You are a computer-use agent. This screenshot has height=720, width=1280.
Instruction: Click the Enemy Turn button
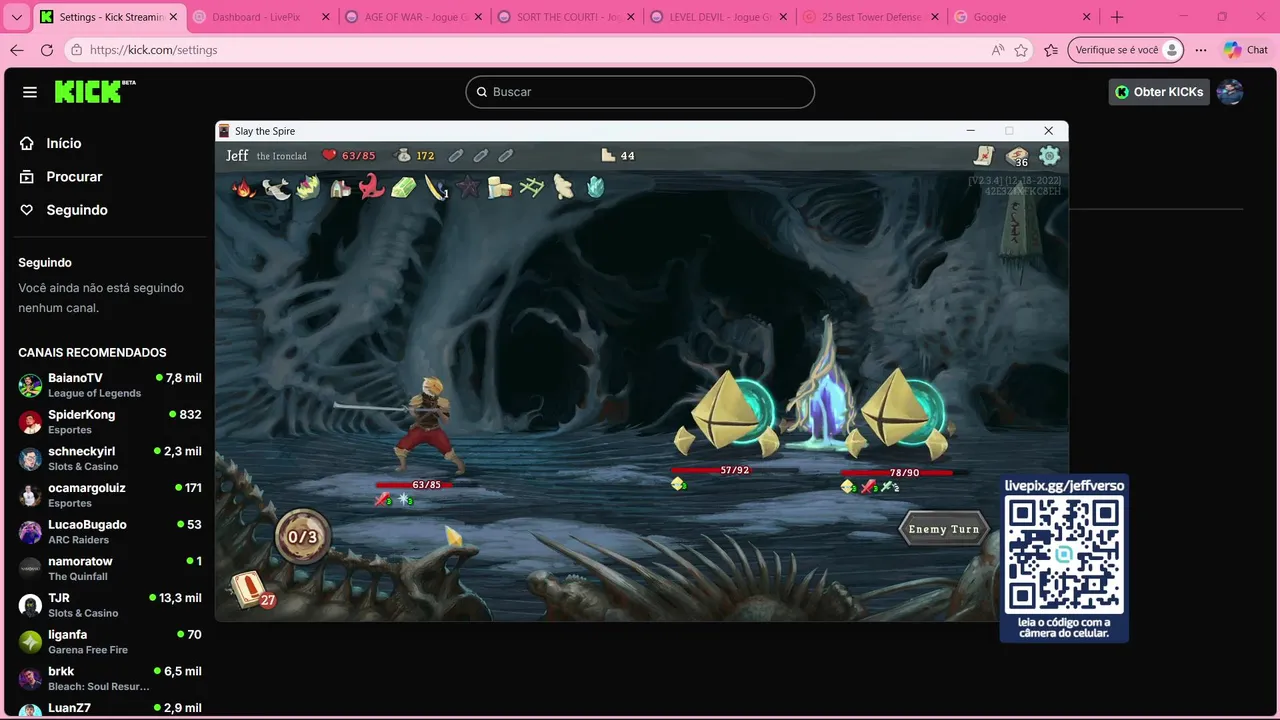tap(944, 529)
